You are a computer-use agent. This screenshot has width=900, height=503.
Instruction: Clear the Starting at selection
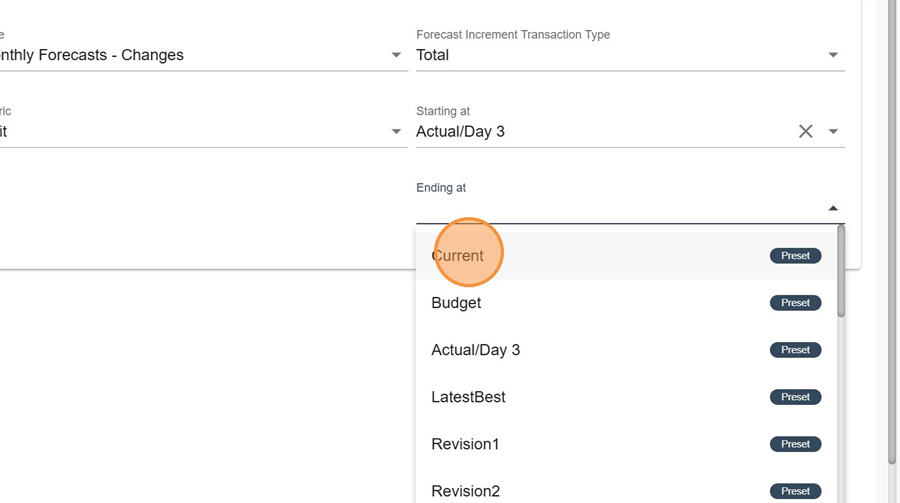(x=805, y=131)
